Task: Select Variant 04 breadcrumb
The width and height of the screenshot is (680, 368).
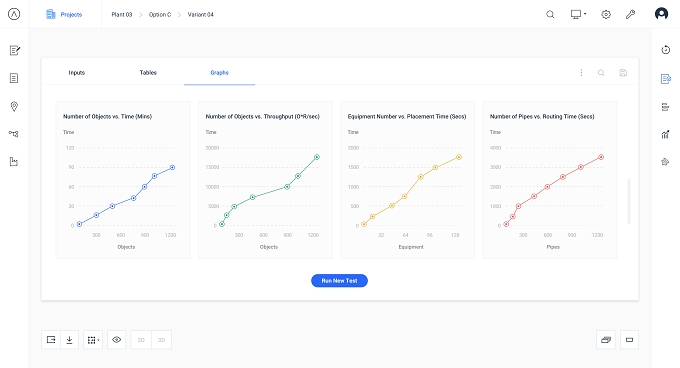Action: pos(200,14)
